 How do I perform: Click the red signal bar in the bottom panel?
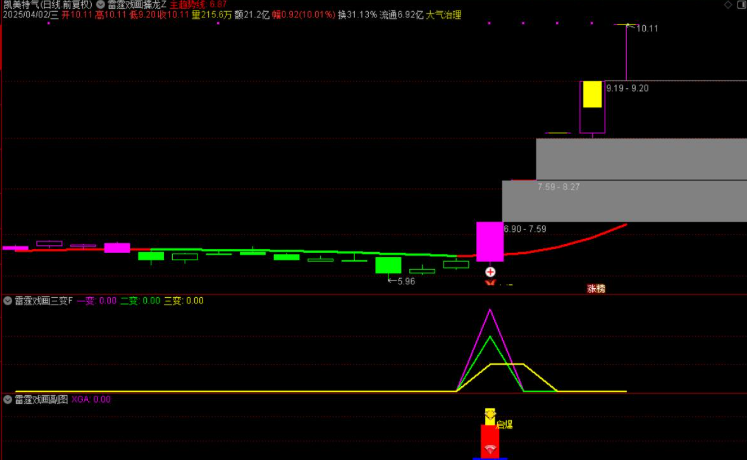tap(489, 440)
